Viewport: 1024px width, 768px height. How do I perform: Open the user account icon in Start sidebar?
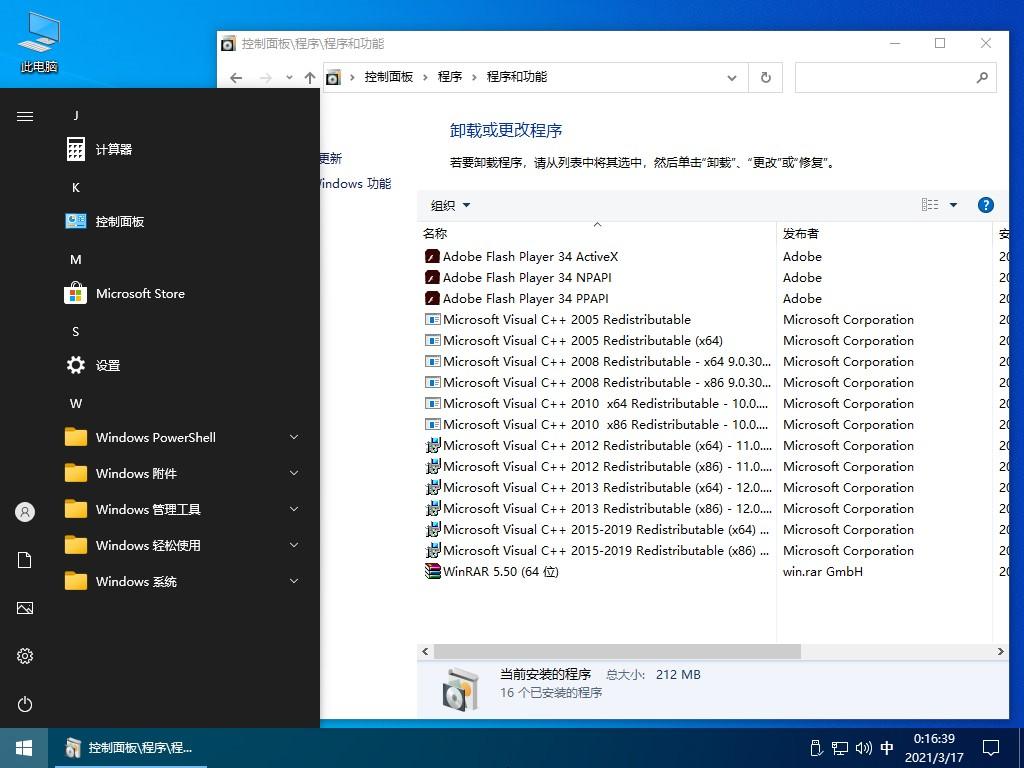click(x=25, y=512)
